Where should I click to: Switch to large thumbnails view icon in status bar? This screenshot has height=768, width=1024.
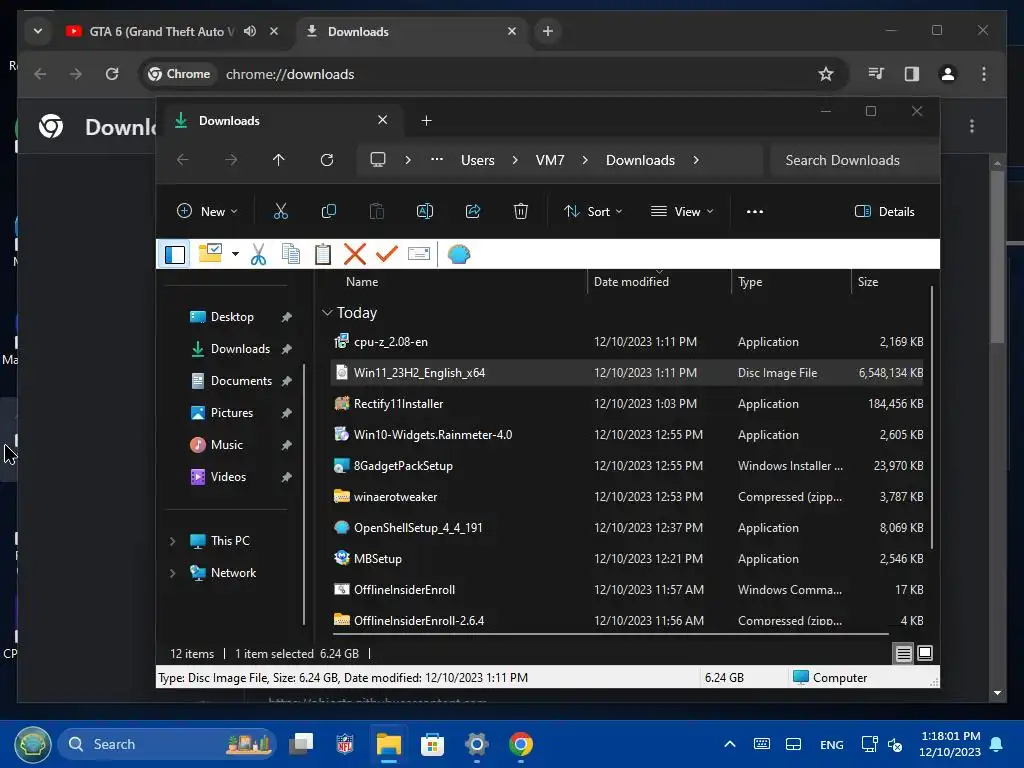tap(925, 653)
